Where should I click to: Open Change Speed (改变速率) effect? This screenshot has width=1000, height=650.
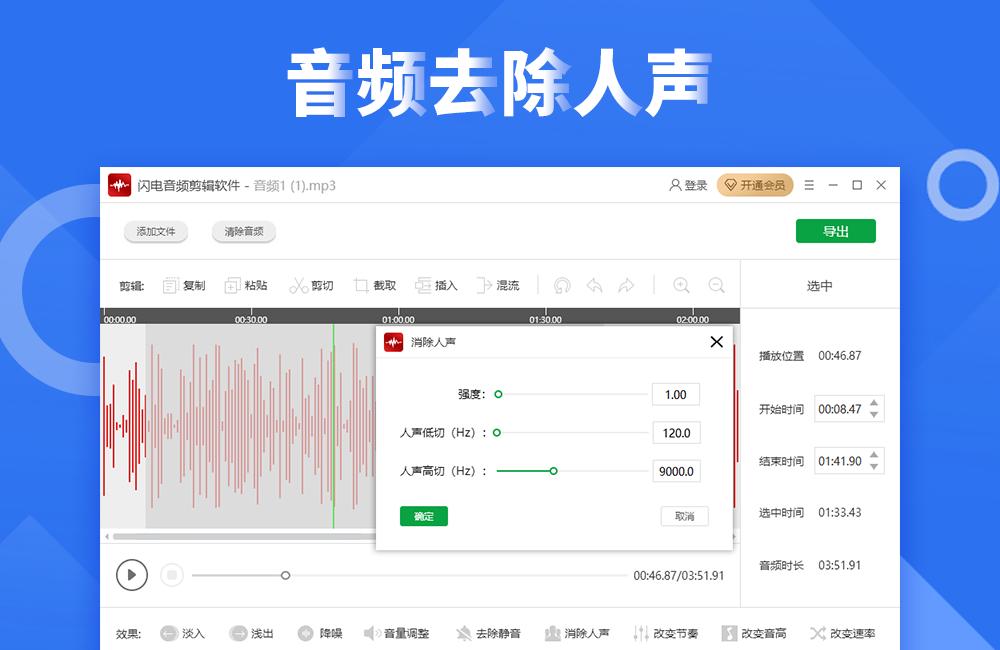tap(842, 633)
